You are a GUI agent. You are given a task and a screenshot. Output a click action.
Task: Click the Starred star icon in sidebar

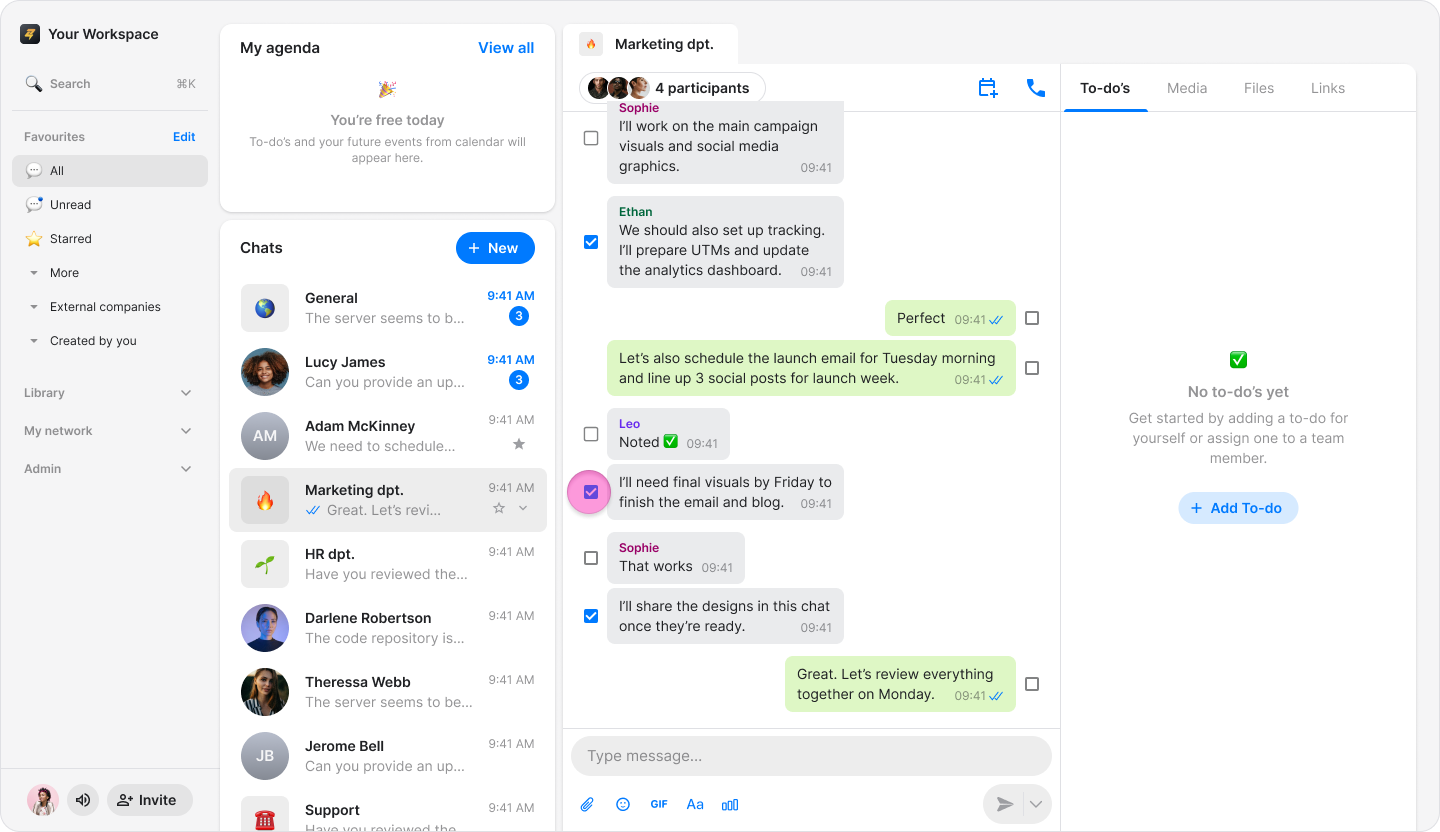coord(34,239)
